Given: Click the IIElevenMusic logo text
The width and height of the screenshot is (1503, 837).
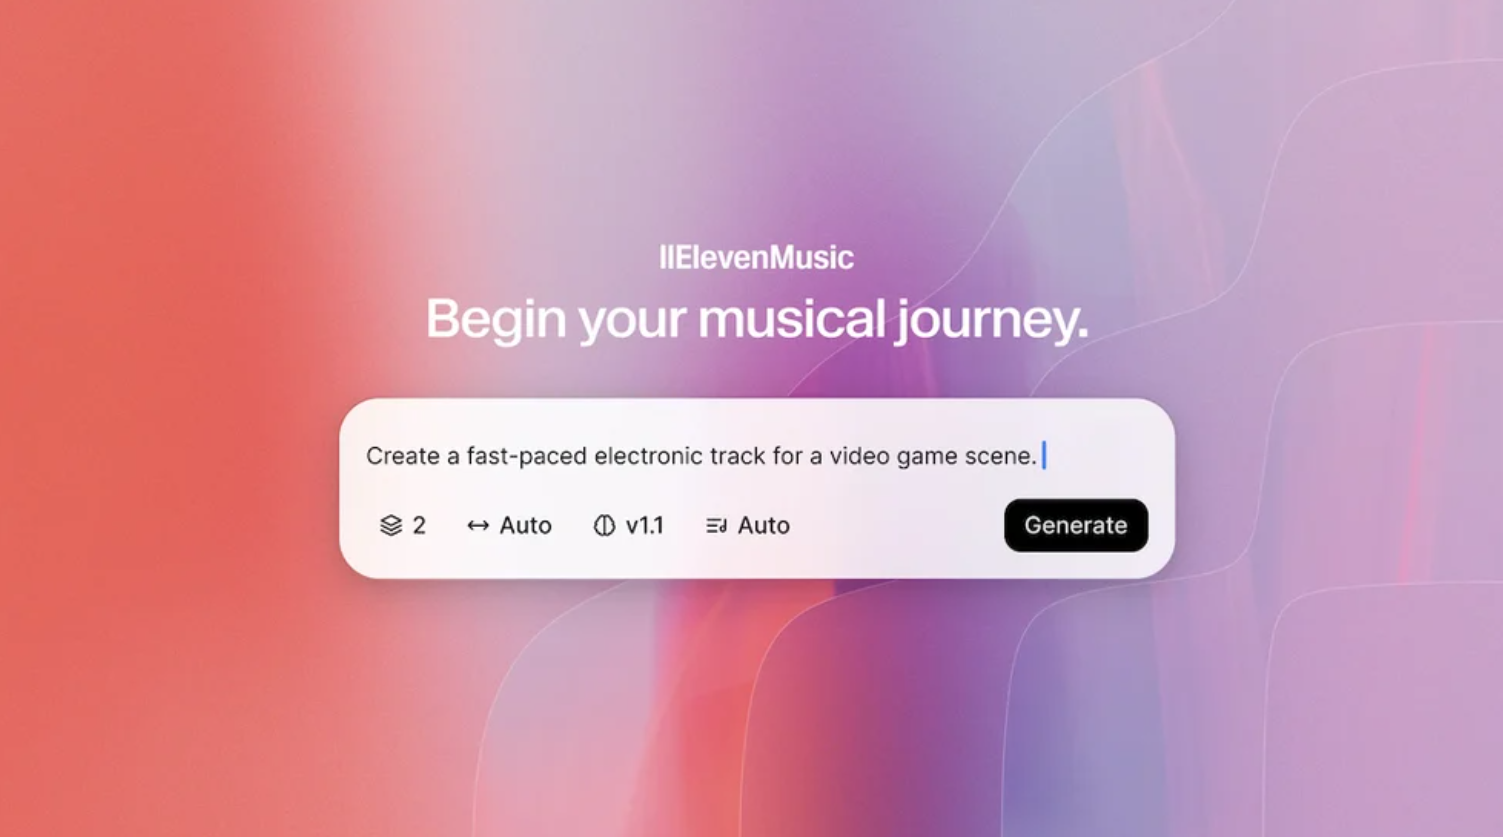Looking at the screenshot, I should click(x=756, y=257).
